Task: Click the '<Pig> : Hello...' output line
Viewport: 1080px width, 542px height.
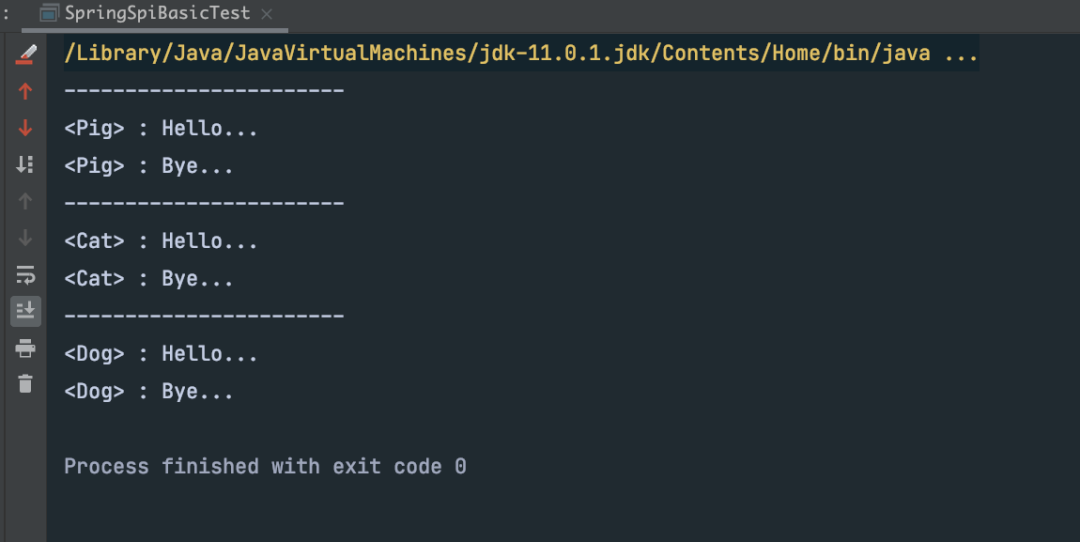Action: (160, 128)
